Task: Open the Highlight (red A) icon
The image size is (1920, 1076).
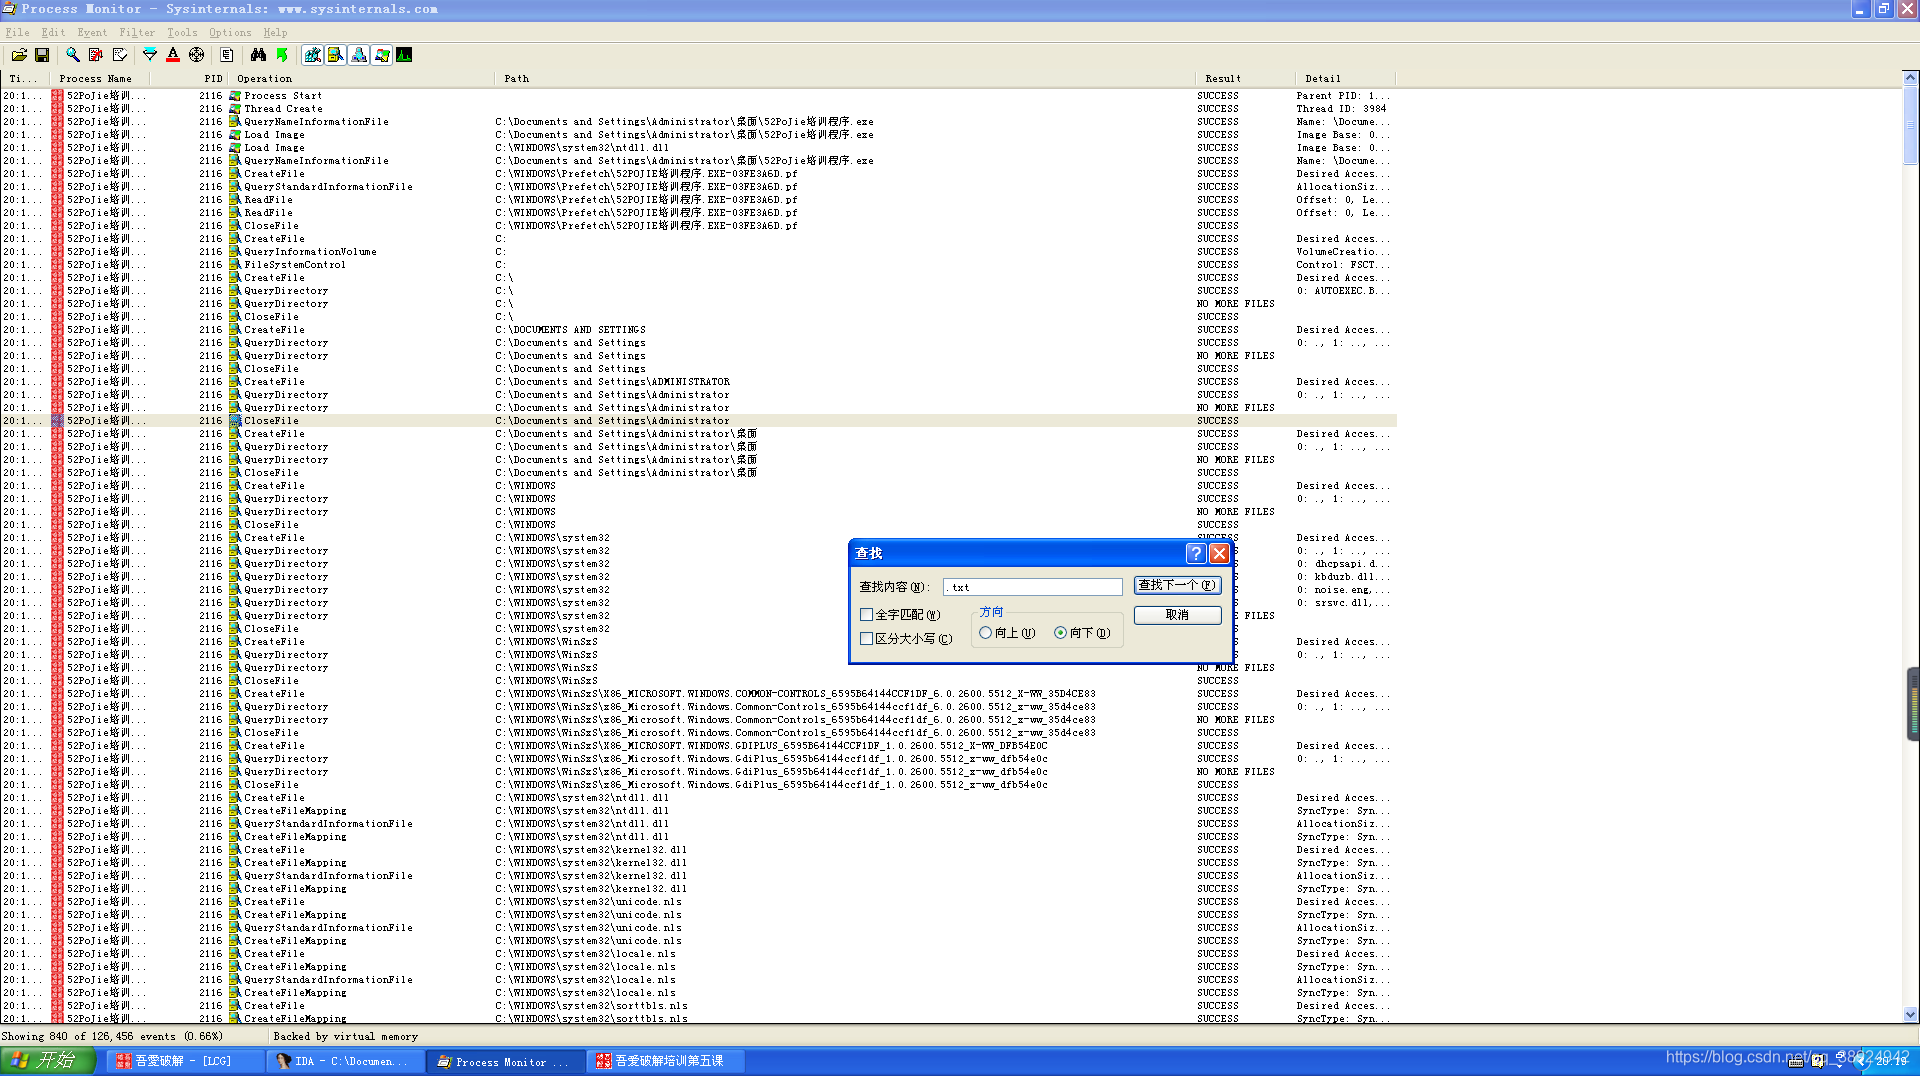Action: [173, 55]
